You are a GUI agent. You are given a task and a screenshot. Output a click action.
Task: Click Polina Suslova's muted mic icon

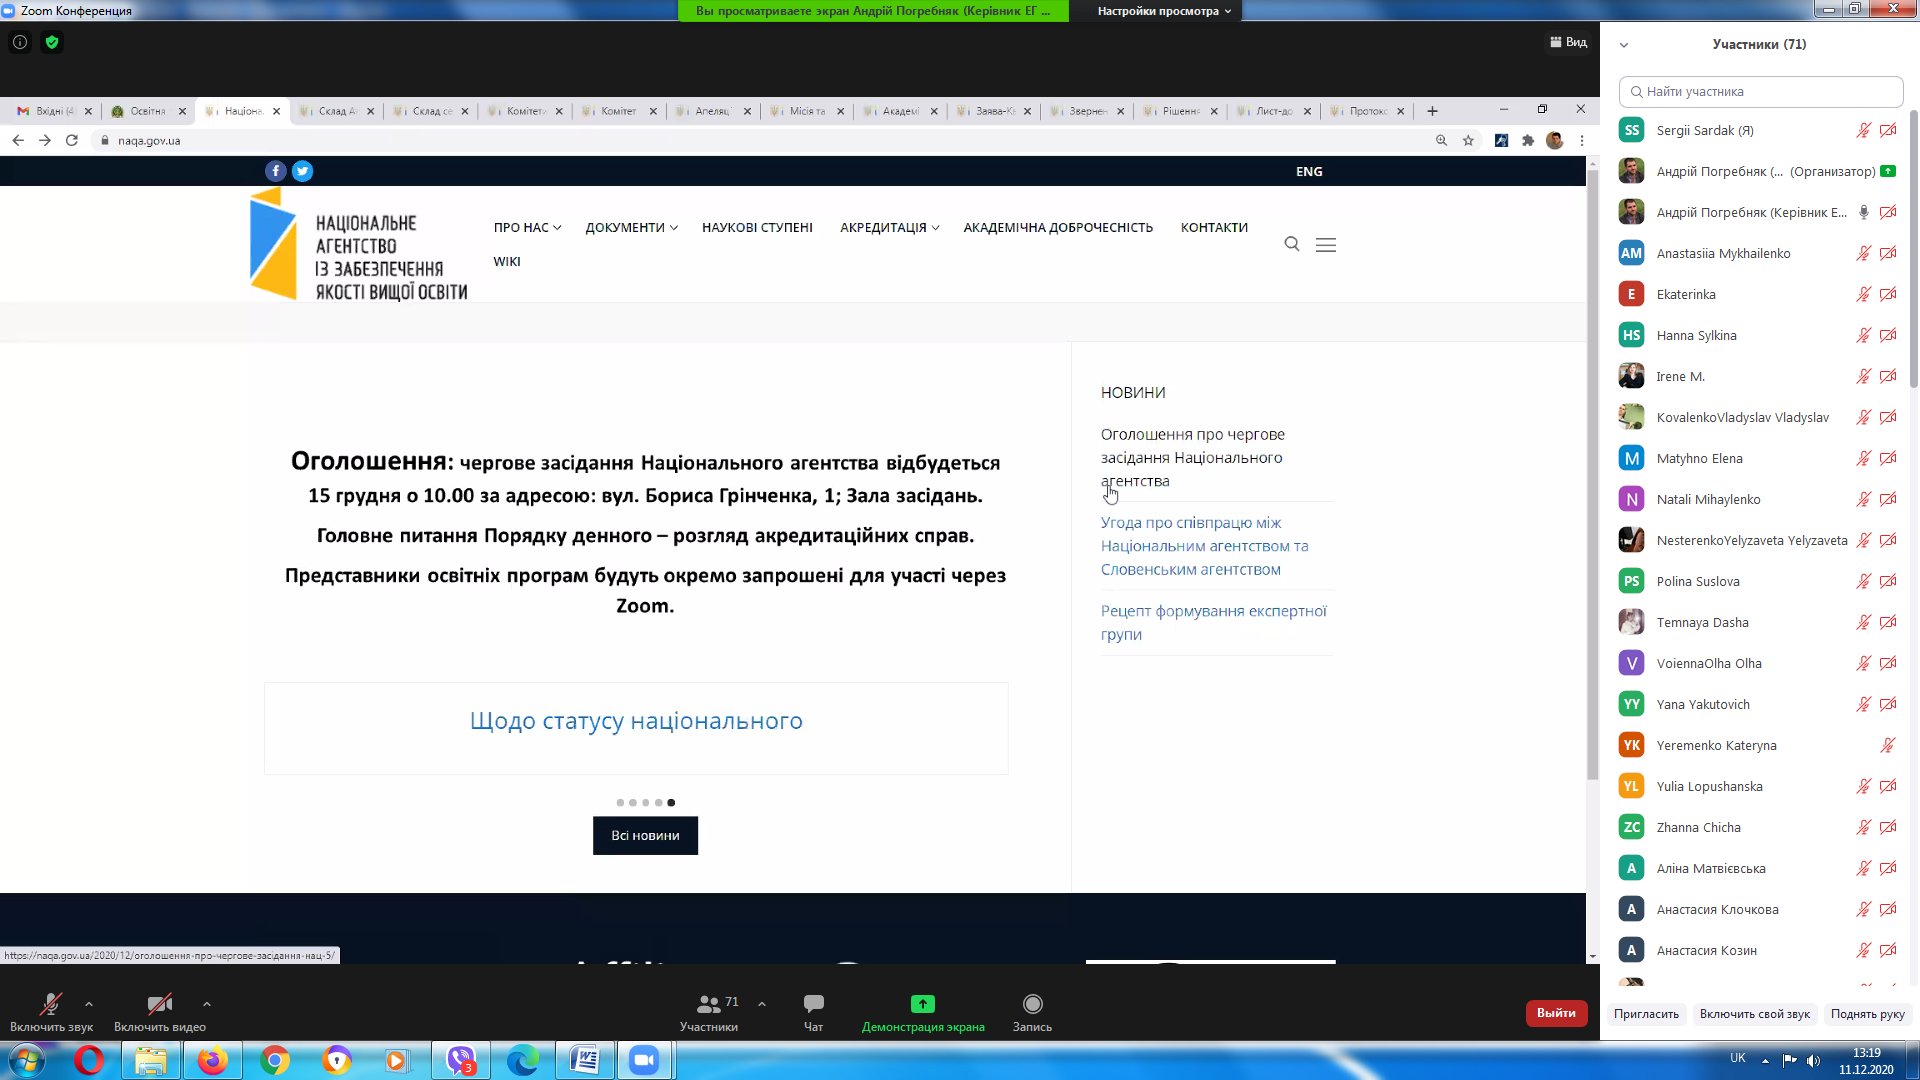[x=1863, y=582]
